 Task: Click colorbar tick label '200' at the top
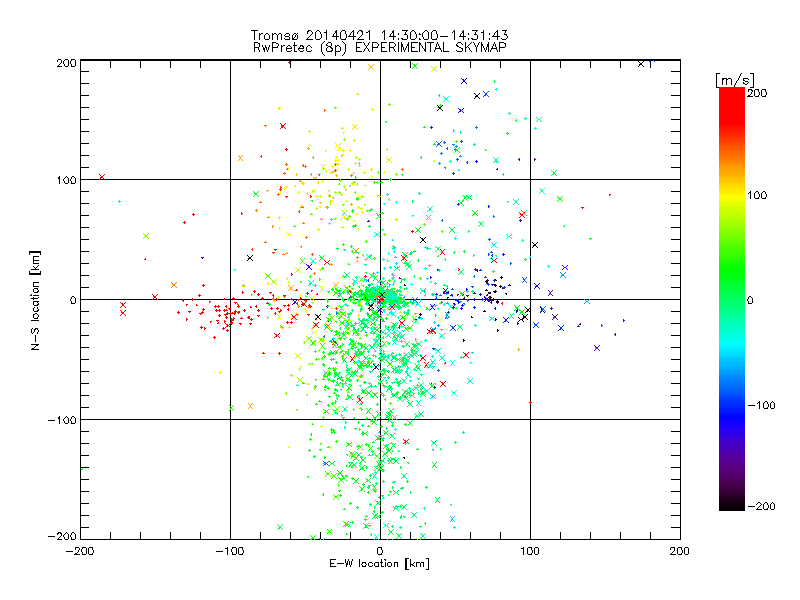(x=757, y=93)
